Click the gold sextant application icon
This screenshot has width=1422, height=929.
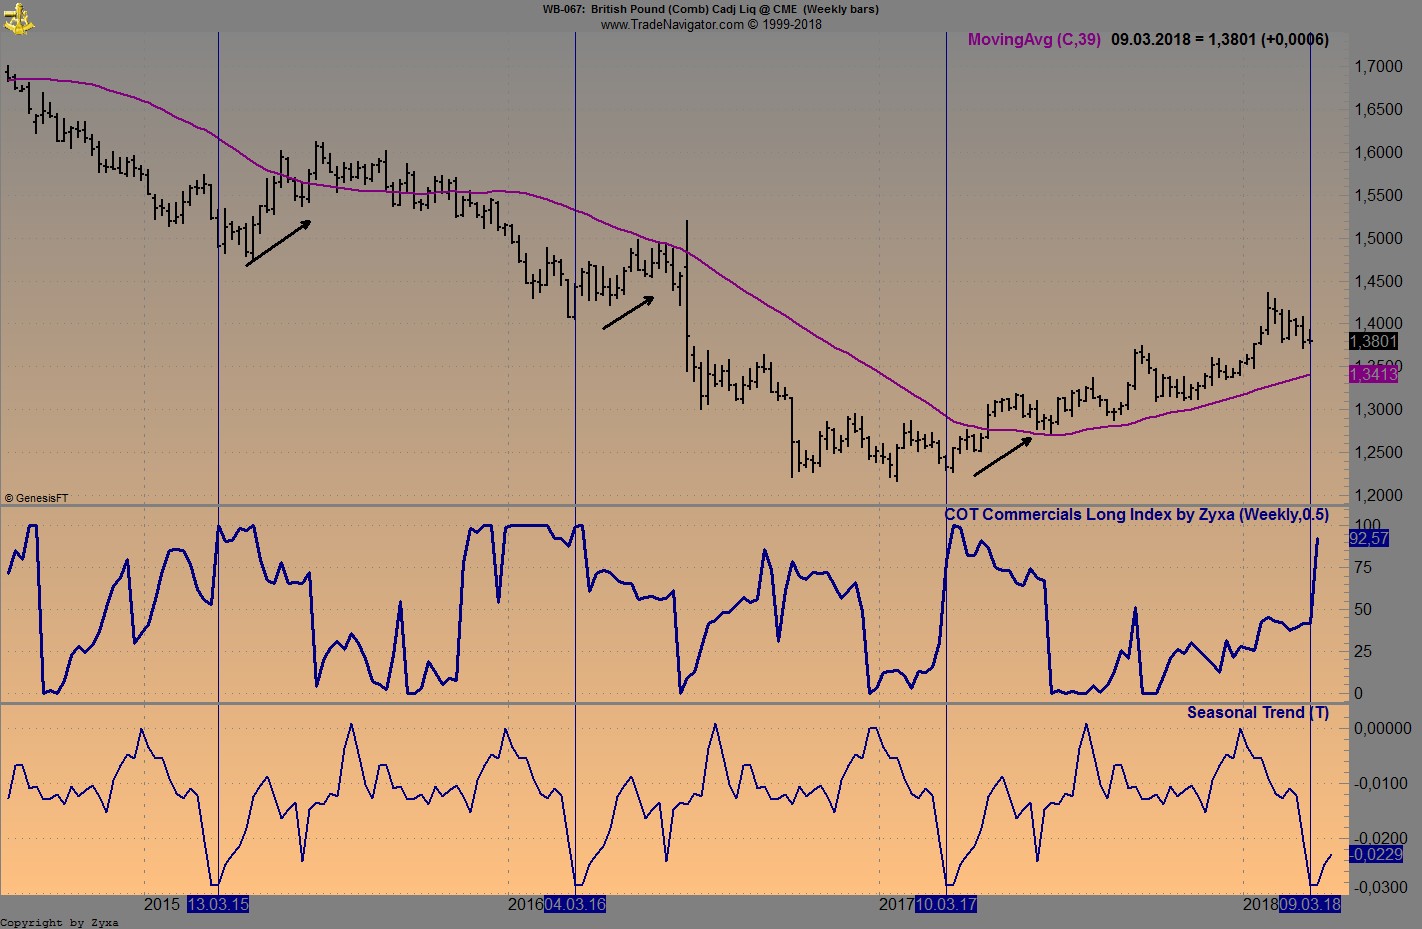coord(20,19)
